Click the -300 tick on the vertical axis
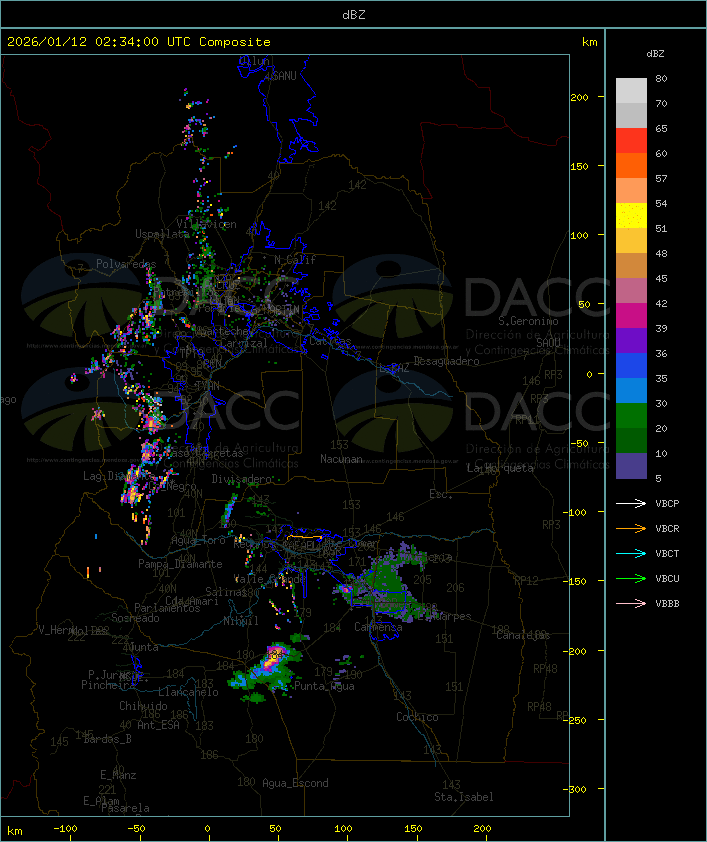The width and height of the screenshot is (707, 842). click(577, 789)
